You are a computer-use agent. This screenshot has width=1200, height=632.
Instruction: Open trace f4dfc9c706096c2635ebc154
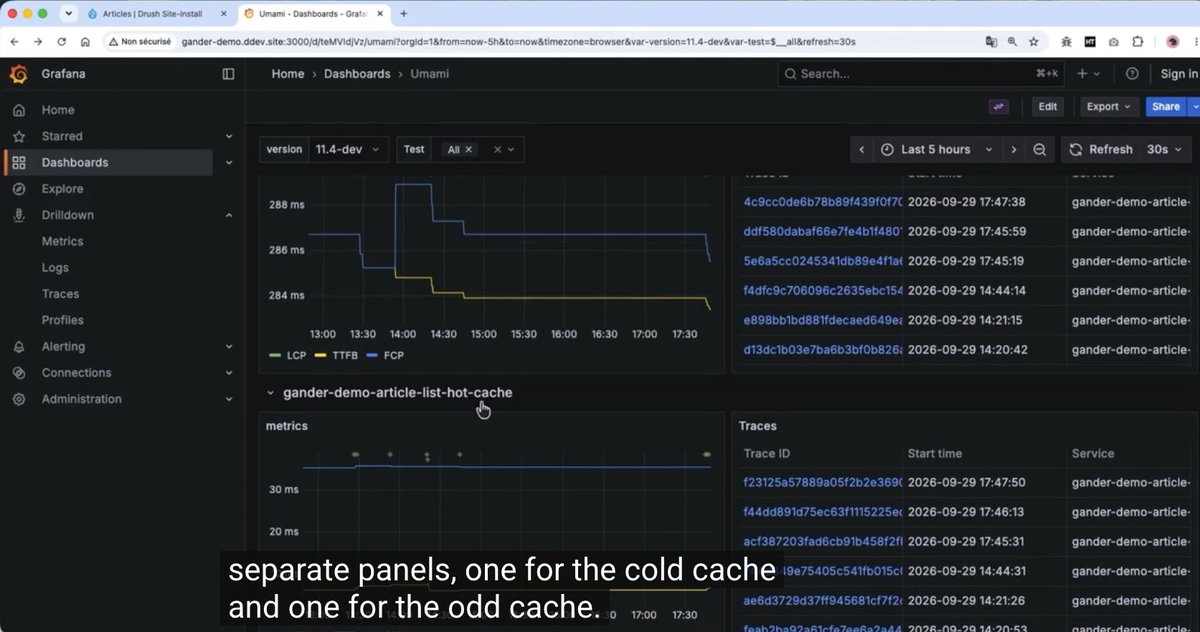[822, 291]
